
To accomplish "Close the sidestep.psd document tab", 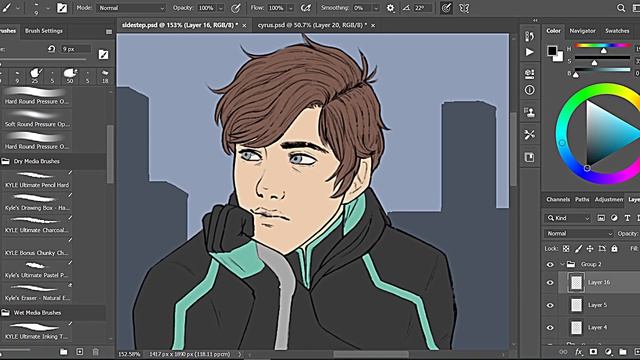I will (244, 25).
